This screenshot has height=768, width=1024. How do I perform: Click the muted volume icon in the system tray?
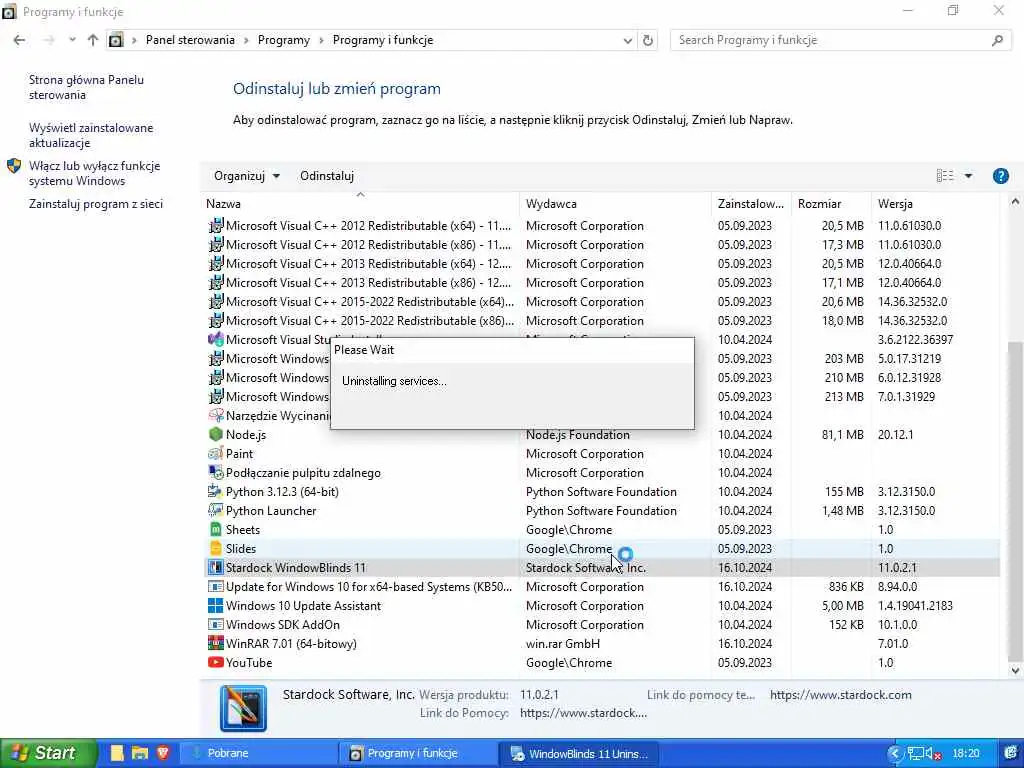(x=933, y=754)
